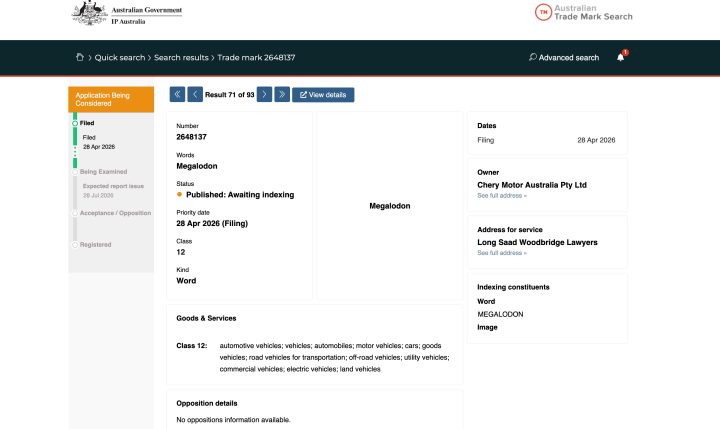The height and width of the screenshot is (429, 720).
Task: Select the Registered timeline stage
Action: coord(96,245)
